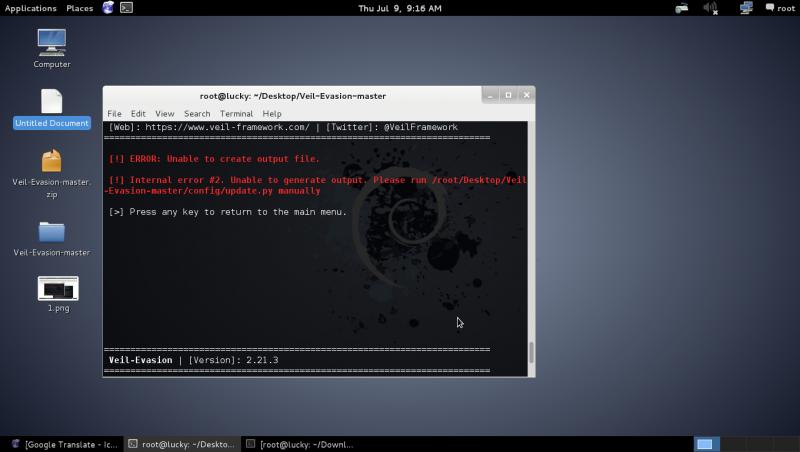This screenshot has height=452, width=800.
Task: Open the Veil-Evasion-master folder icon
Action: 52,232
